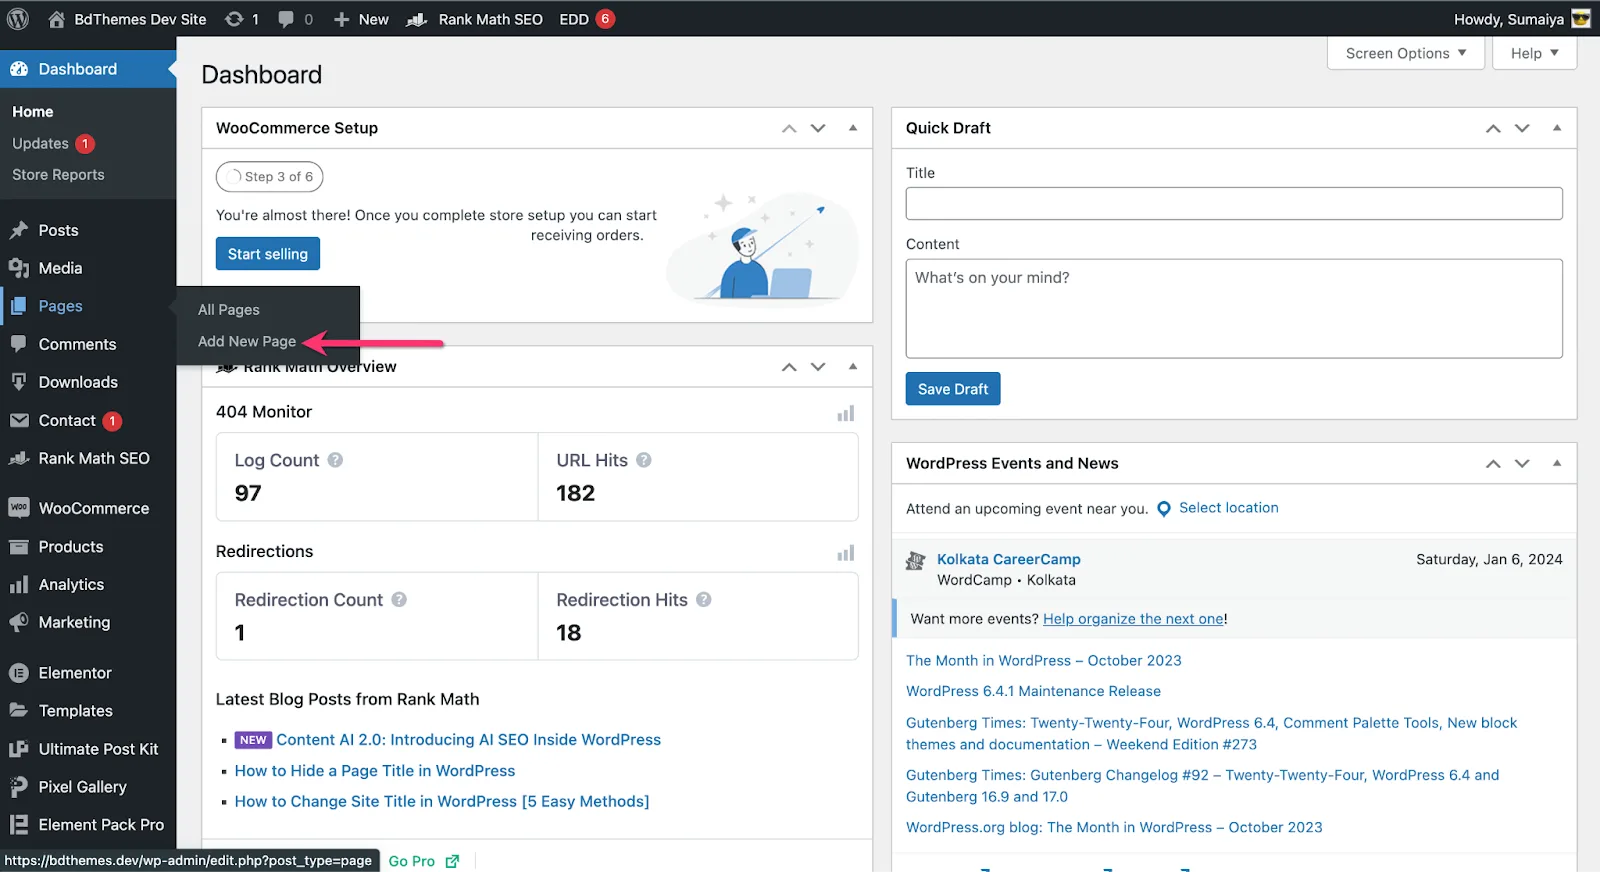This screenshot has height=872, width=1600.
Task: Move WooCommerce Setup panel up
Action: (789, 128)
